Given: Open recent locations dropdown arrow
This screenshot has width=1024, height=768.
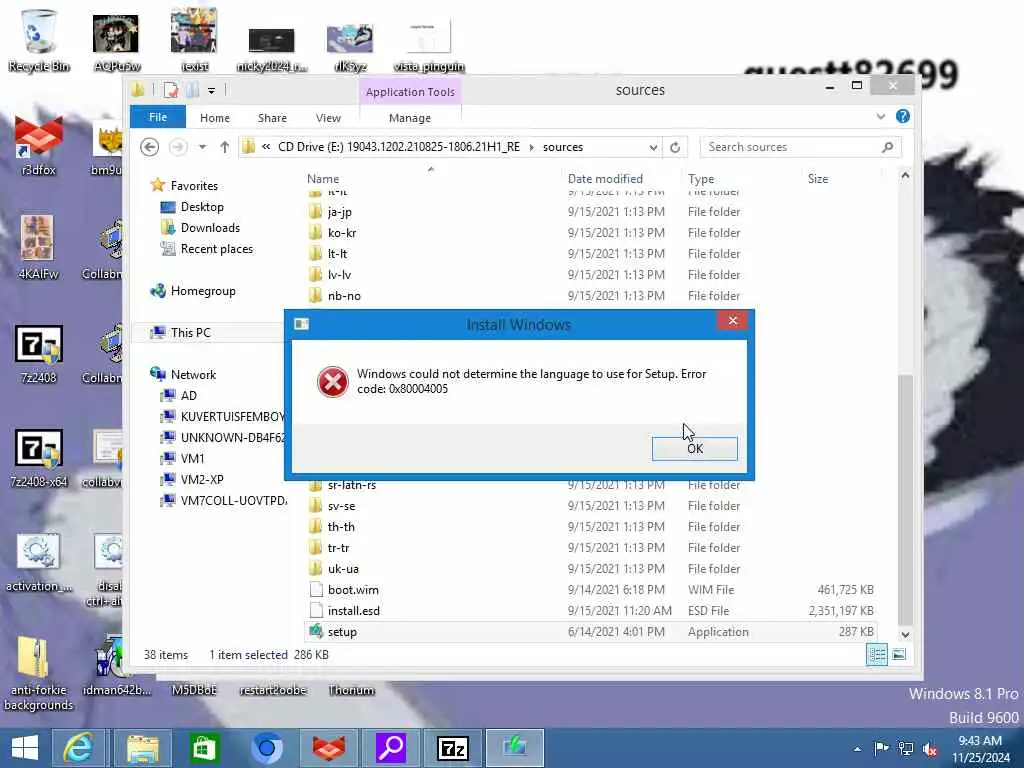Looking at the screenshot, I should 202,147.
